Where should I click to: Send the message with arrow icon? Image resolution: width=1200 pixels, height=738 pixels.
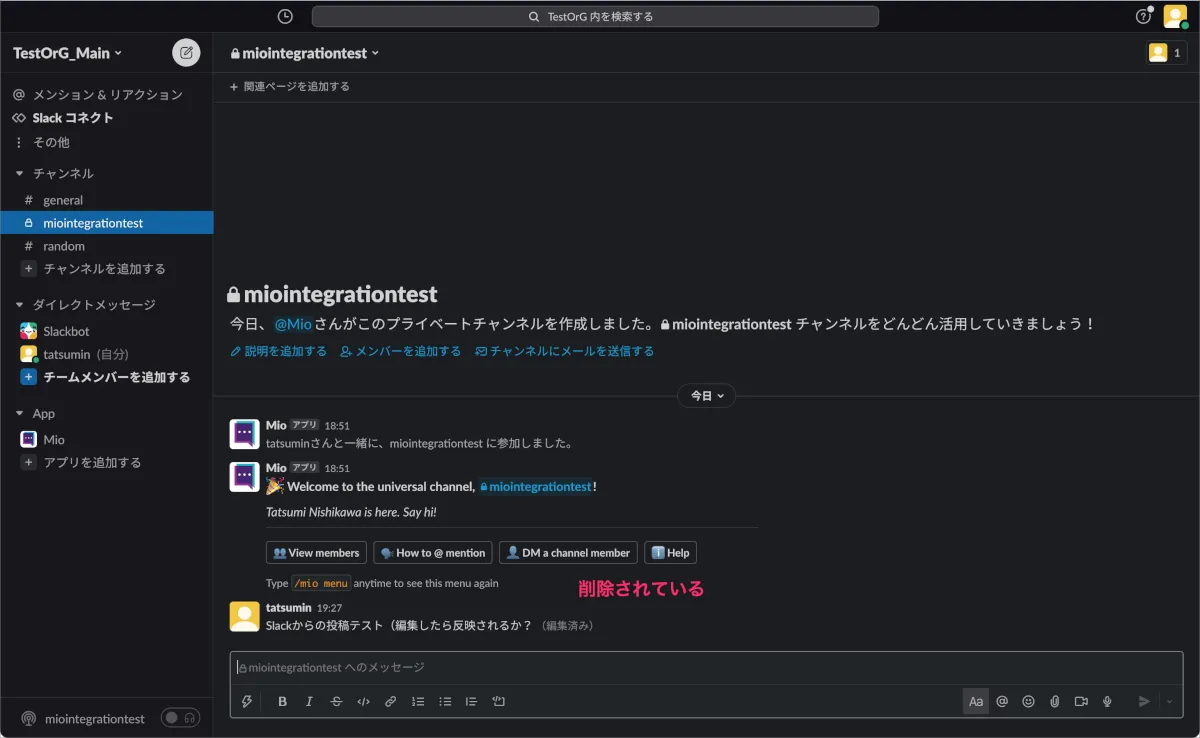(x=1144, y=701)
